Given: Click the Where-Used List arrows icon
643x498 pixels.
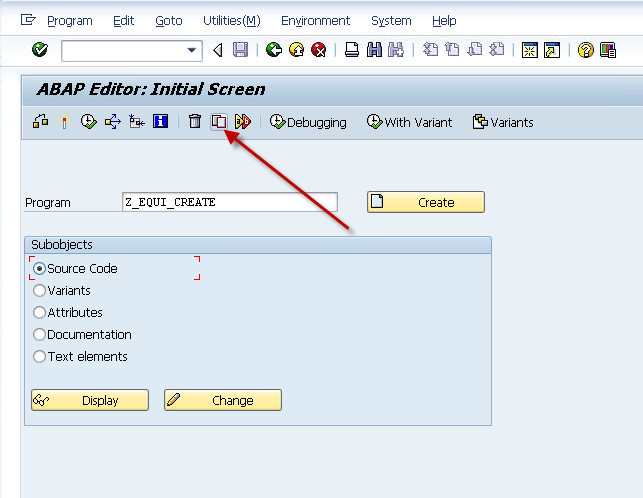Looking at the screenshot, I should click(113, 122).
